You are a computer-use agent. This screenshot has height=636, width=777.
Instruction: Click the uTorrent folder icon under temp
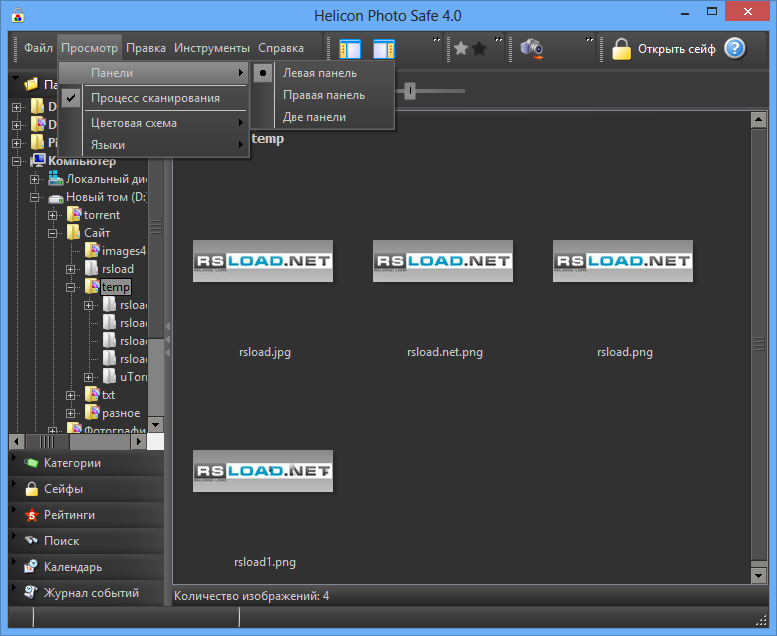click(x=110, y=376)
